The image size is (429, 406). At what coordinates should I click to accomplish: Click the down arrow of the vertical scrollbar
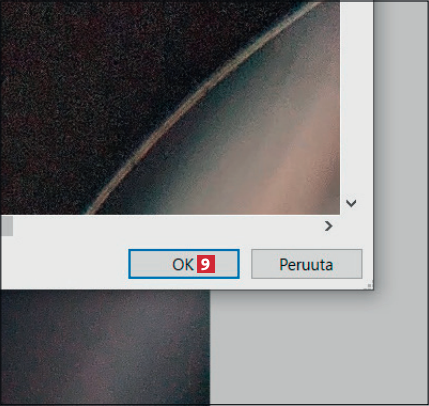351,203
